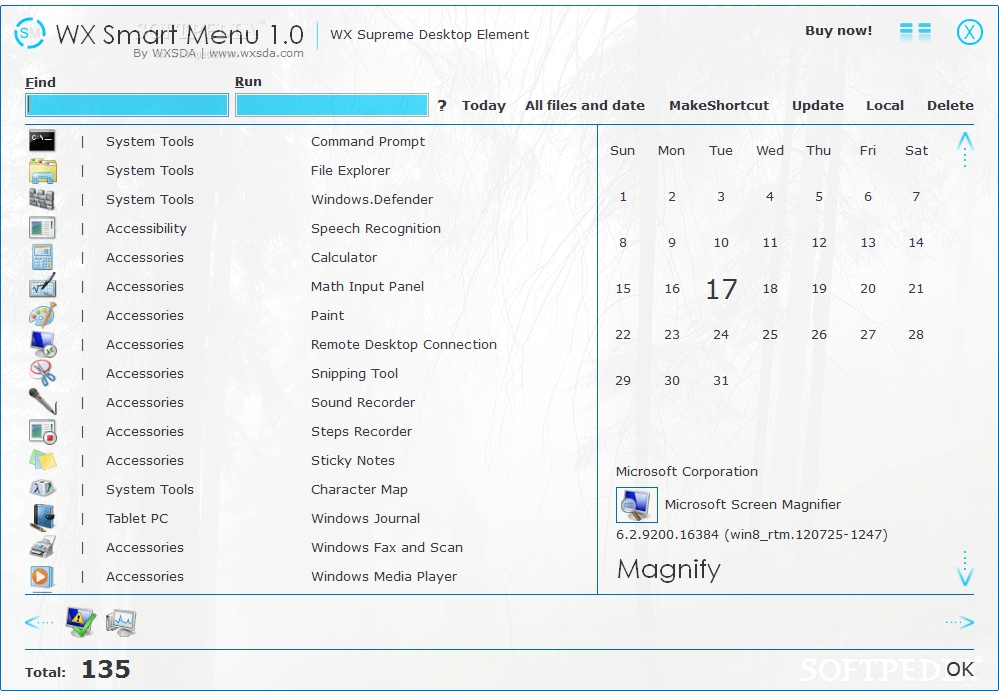Click Snipping Tool entry
999x691 pixels.
click(x=354, y=374)
